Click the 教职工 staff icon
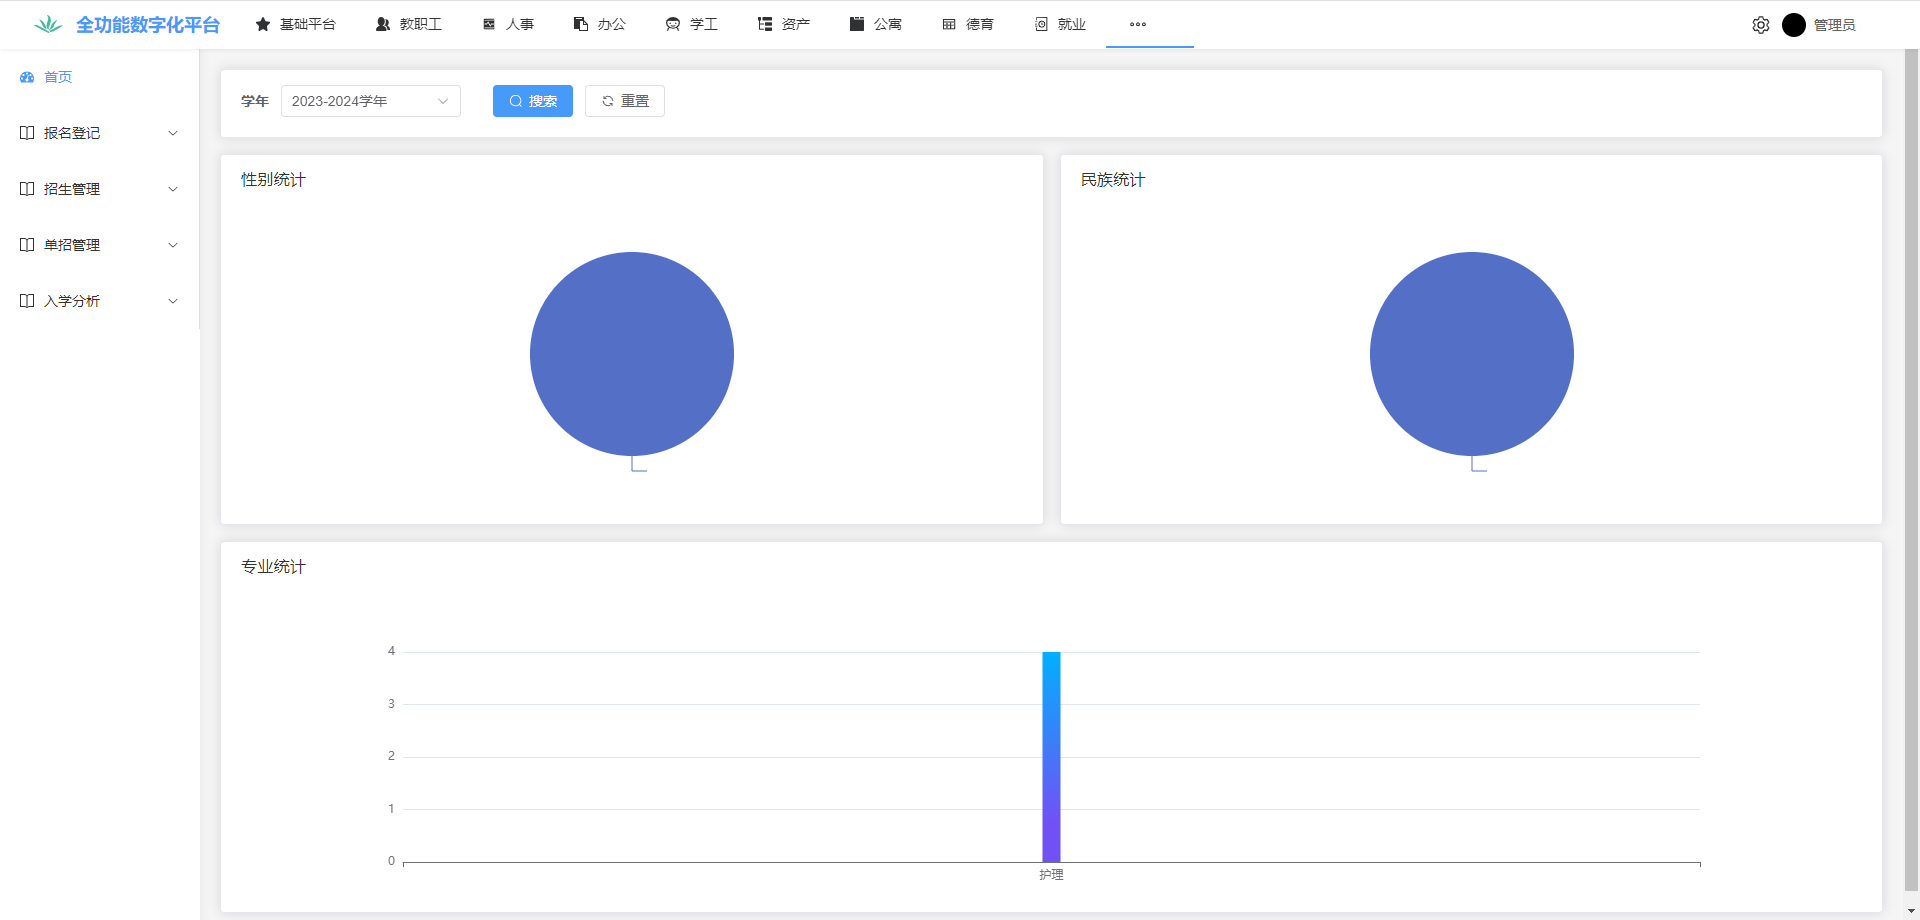Viewport: 1920px width, 920px height. pyautogui.click(x=383, y=24)
